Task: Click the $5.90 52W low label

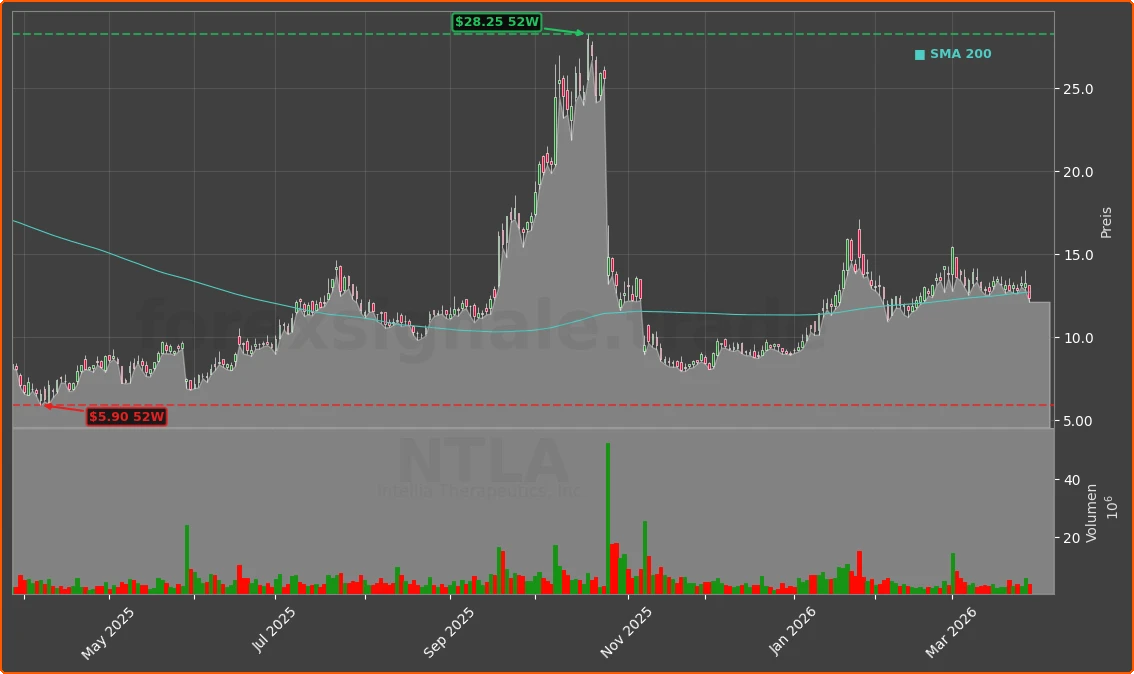Action: point(127,417)
